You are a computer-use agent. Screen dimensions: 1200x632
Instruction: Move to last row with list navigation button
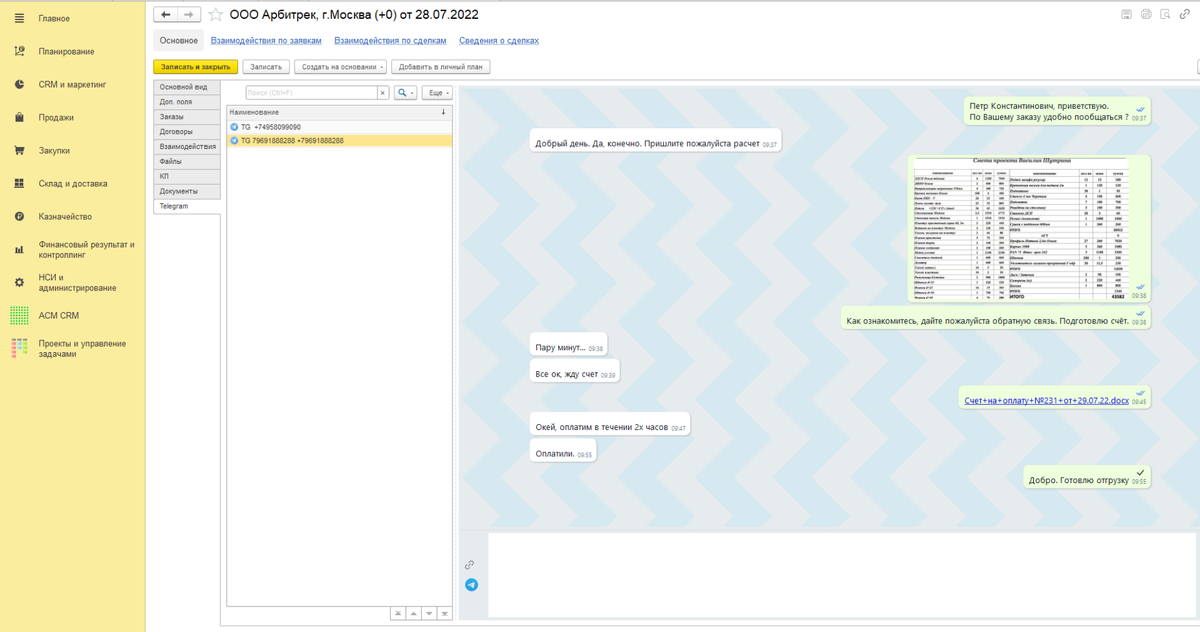pyautogui.click(x=445, y=613)
